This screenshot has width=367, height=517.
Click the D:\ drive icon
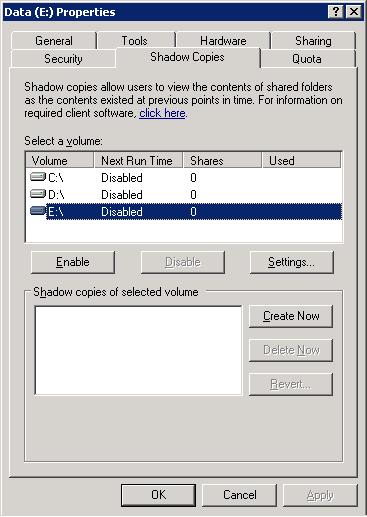coord(38,194)
